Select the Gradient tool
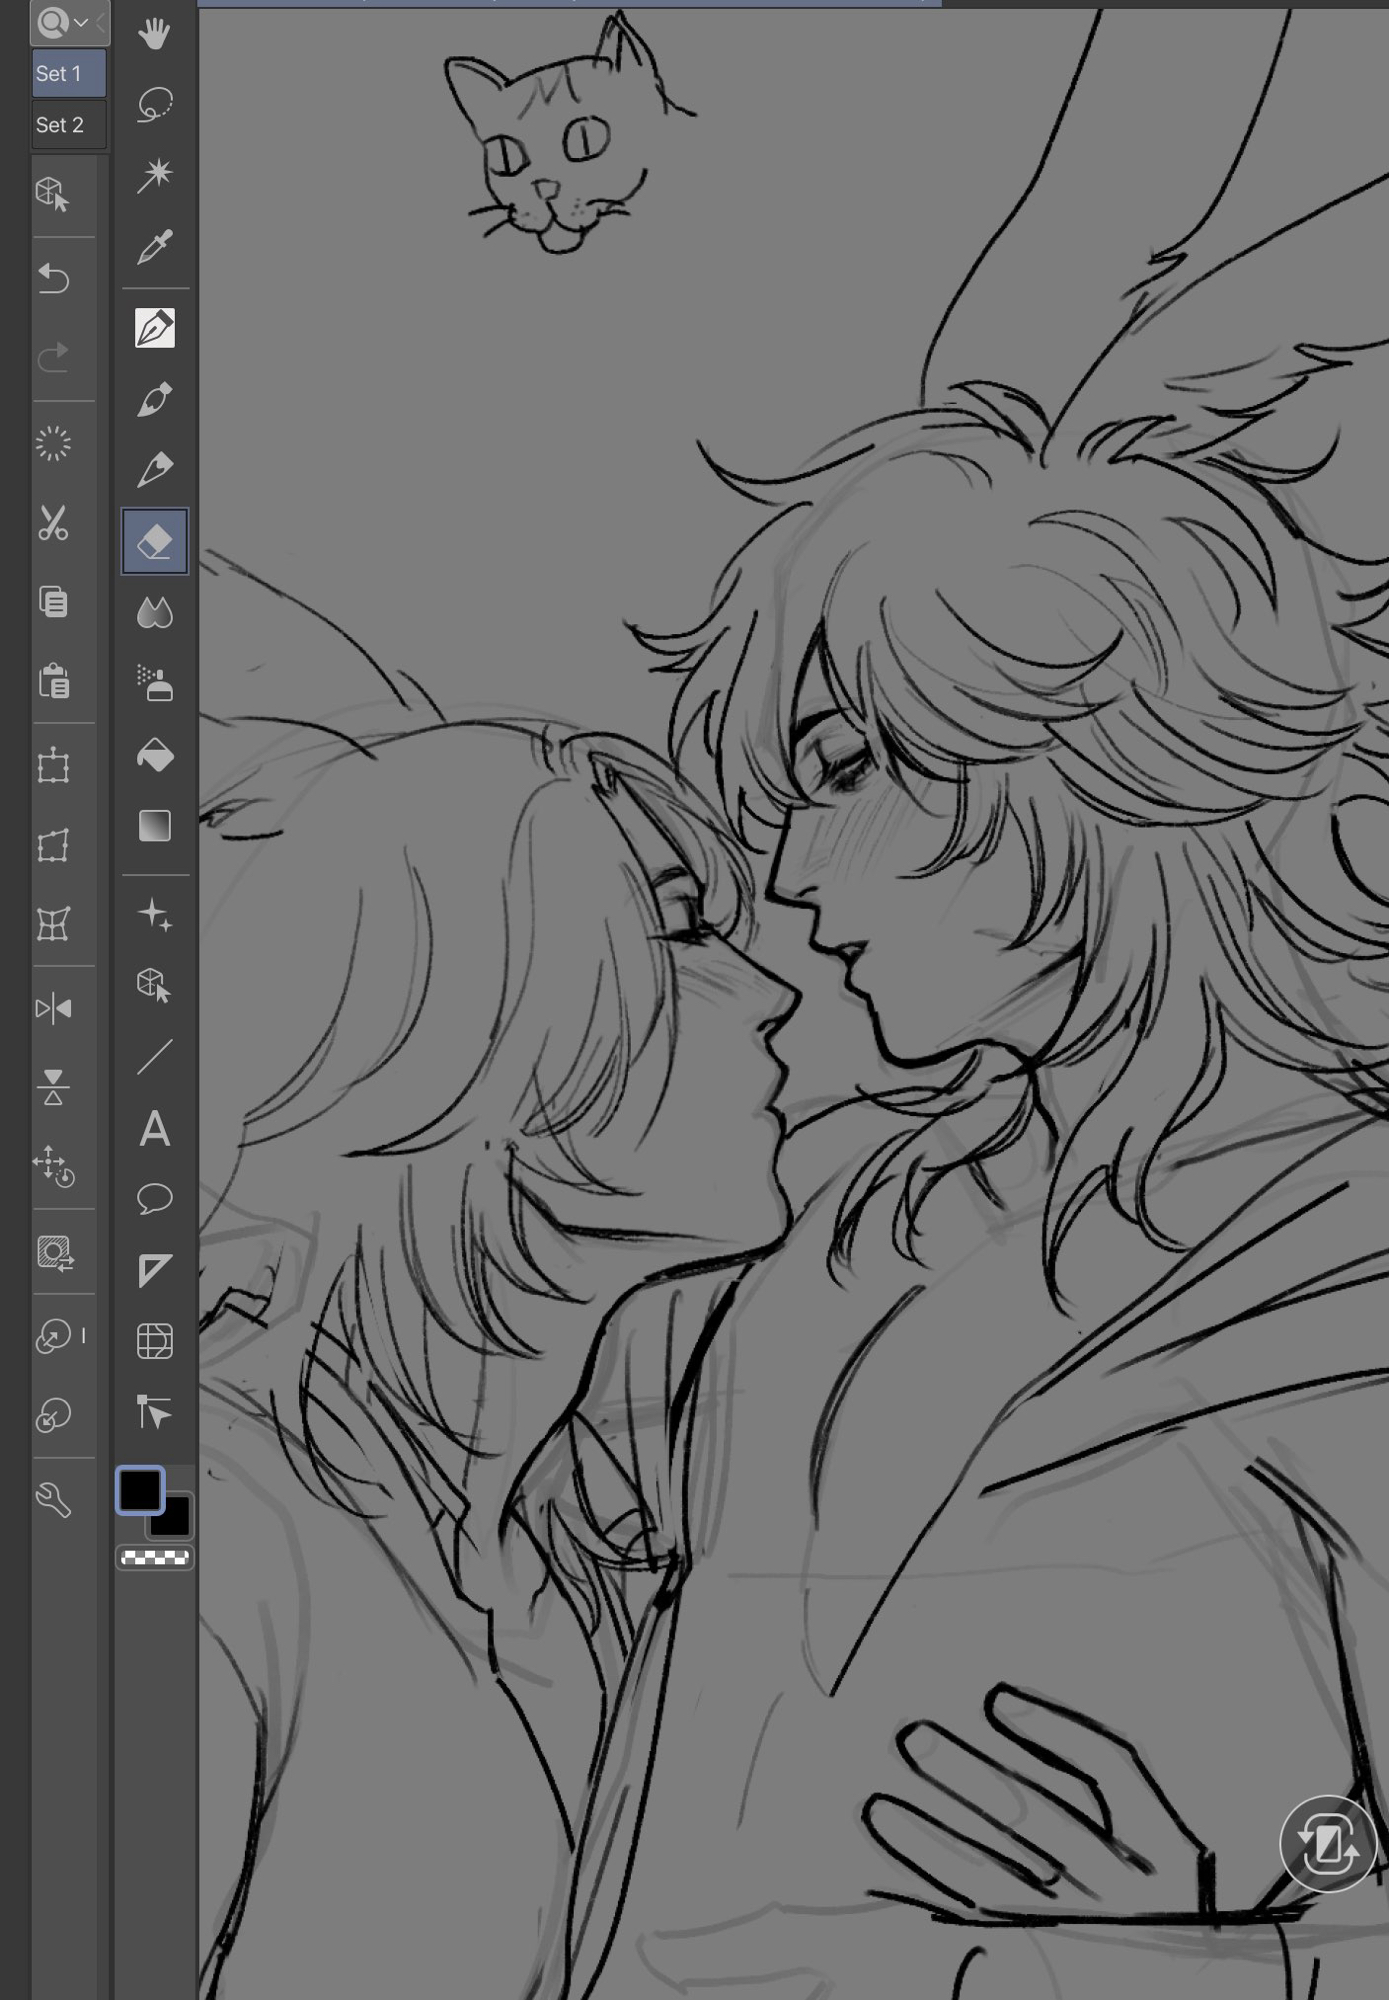The width and height of the screenshot is (1389, 2000). 154,826
